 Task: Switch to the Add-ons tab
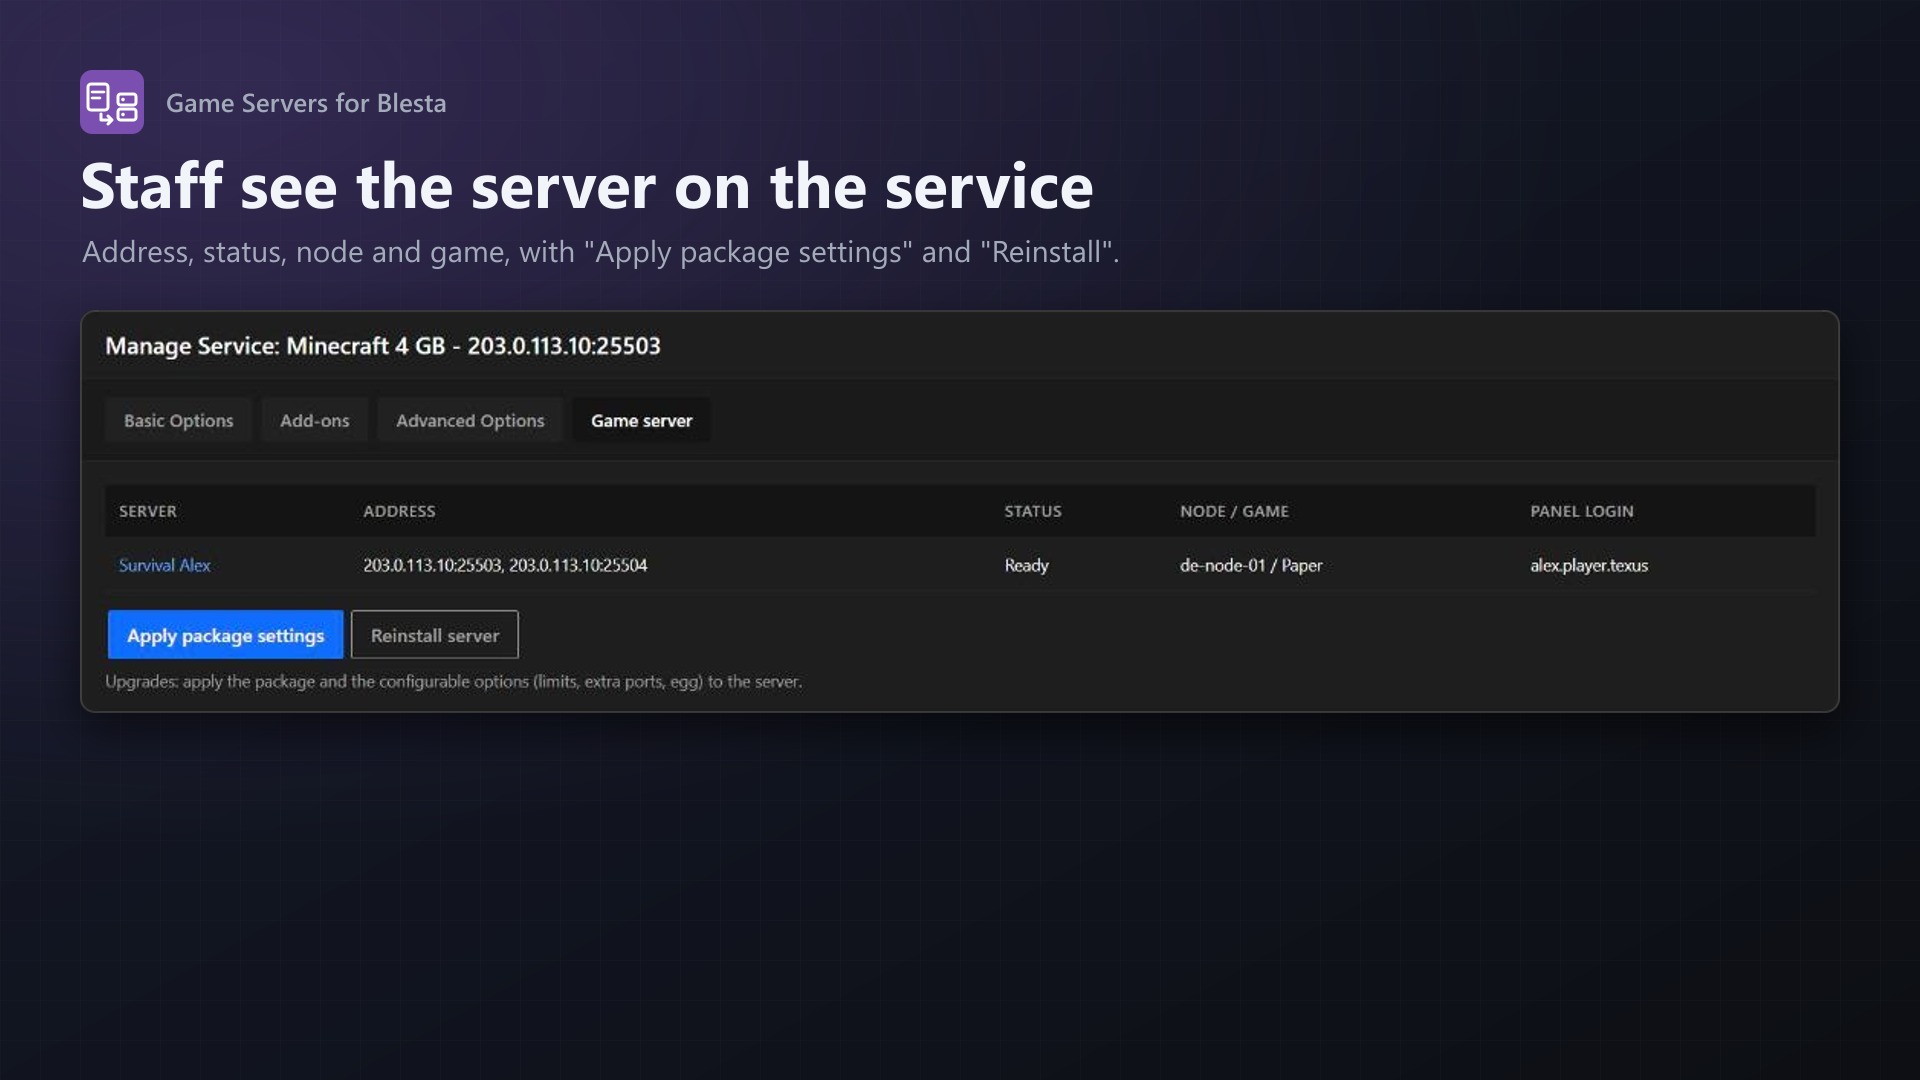315,420
